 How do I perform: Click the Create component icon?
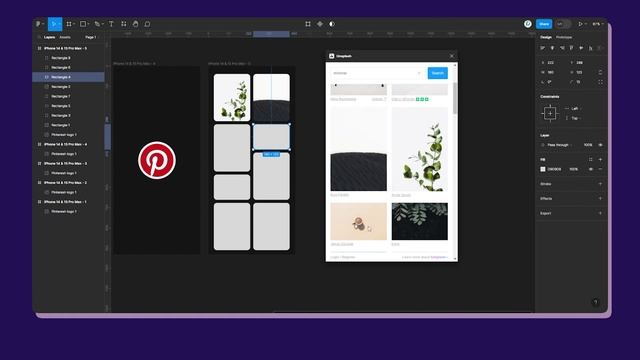tap(320, 24)
